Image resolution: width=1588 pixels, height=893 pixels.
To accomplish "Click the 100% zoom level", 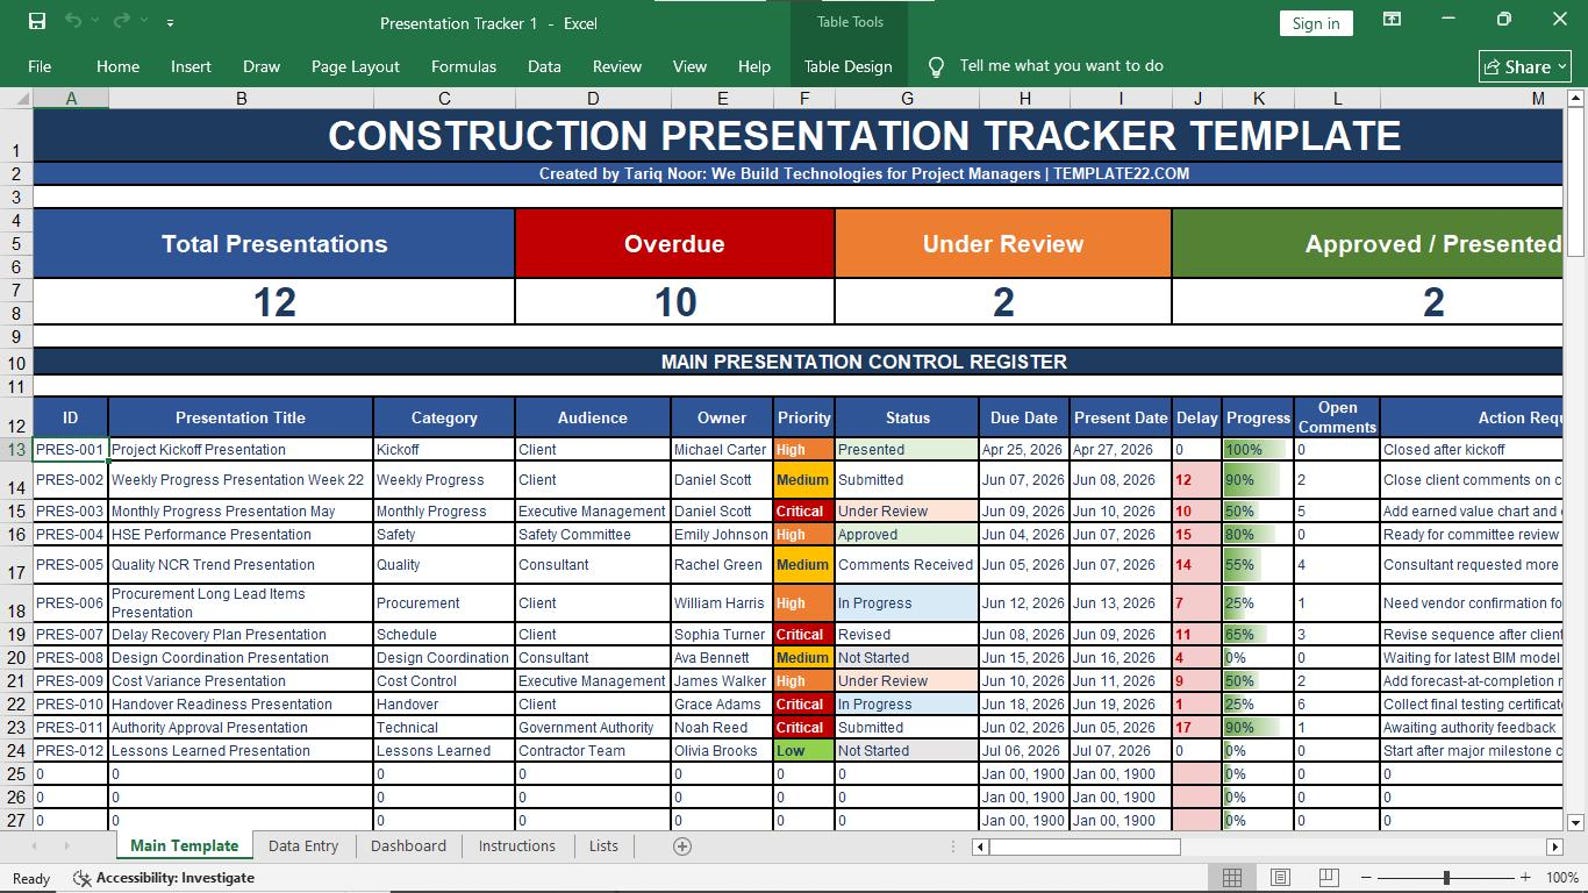I will [1562, 878].
